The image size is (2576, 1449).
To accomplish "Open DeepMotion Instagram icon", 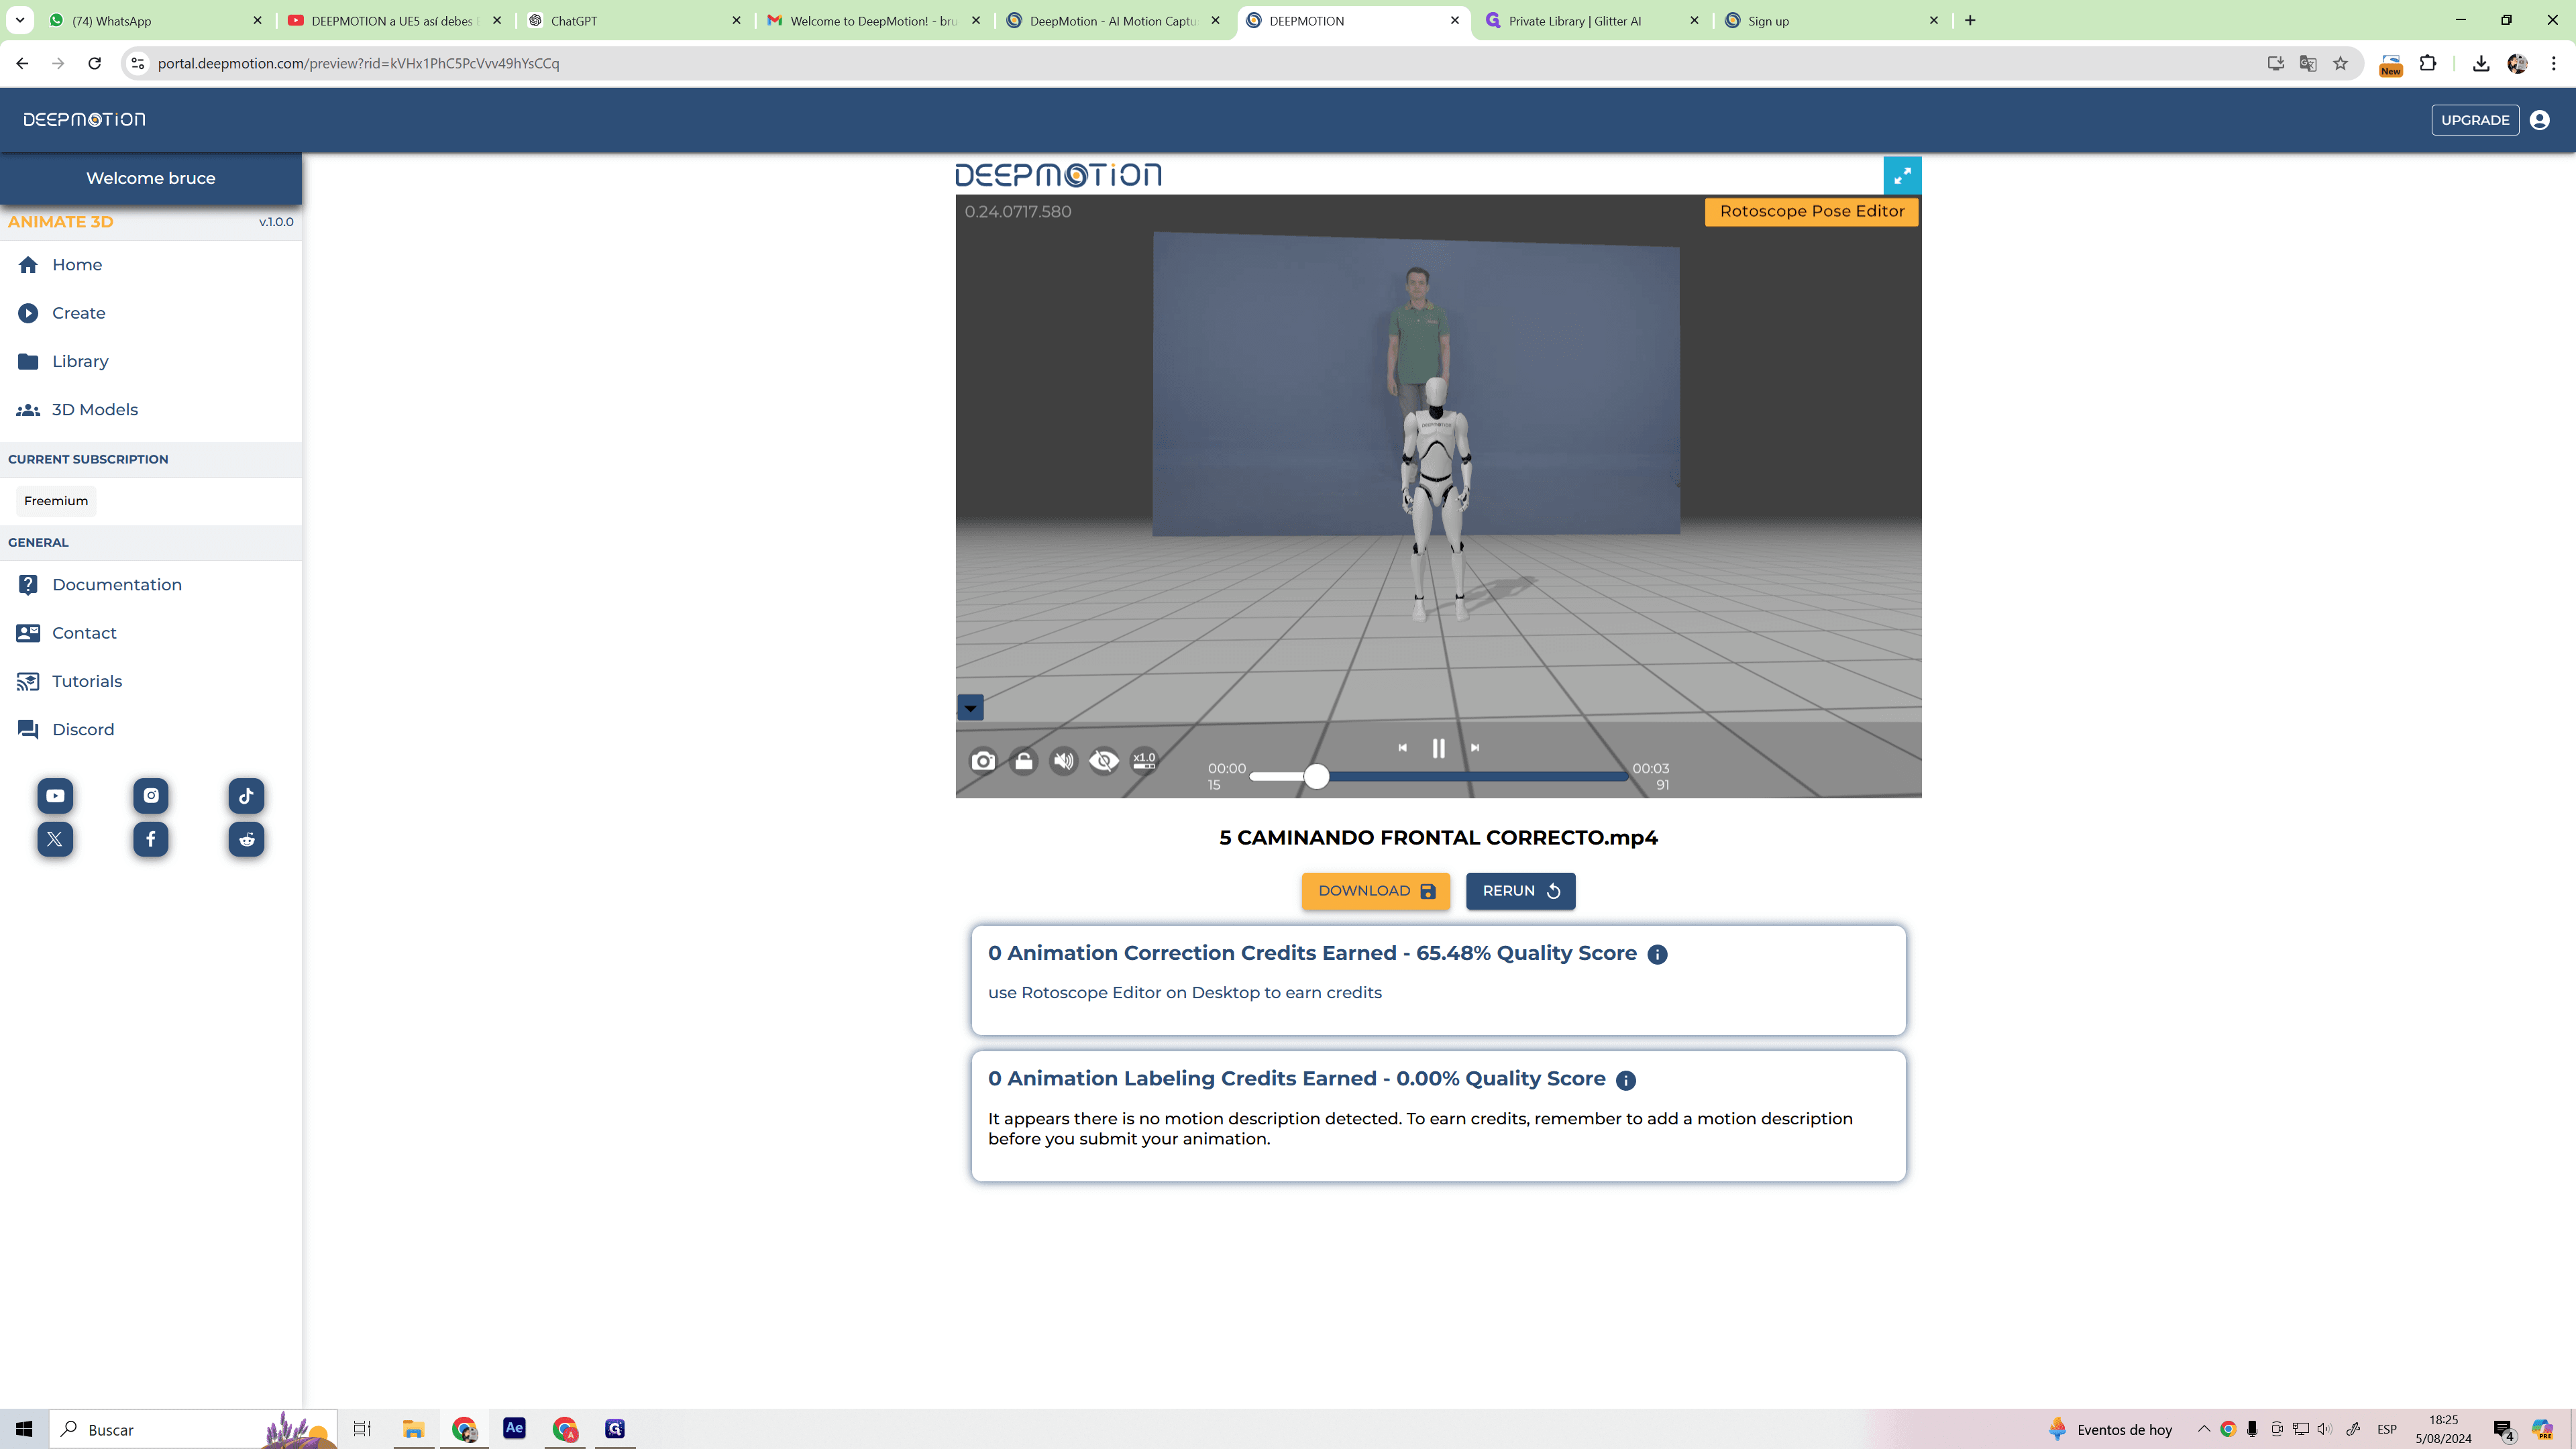I will (x=151, y=796).
